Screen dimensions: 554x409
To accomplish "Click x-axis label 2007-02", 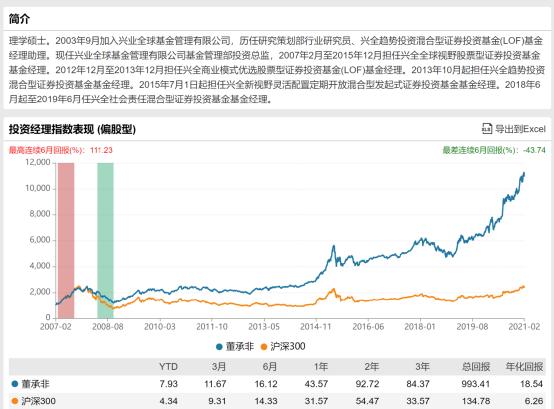I will [x=56, y=327].
